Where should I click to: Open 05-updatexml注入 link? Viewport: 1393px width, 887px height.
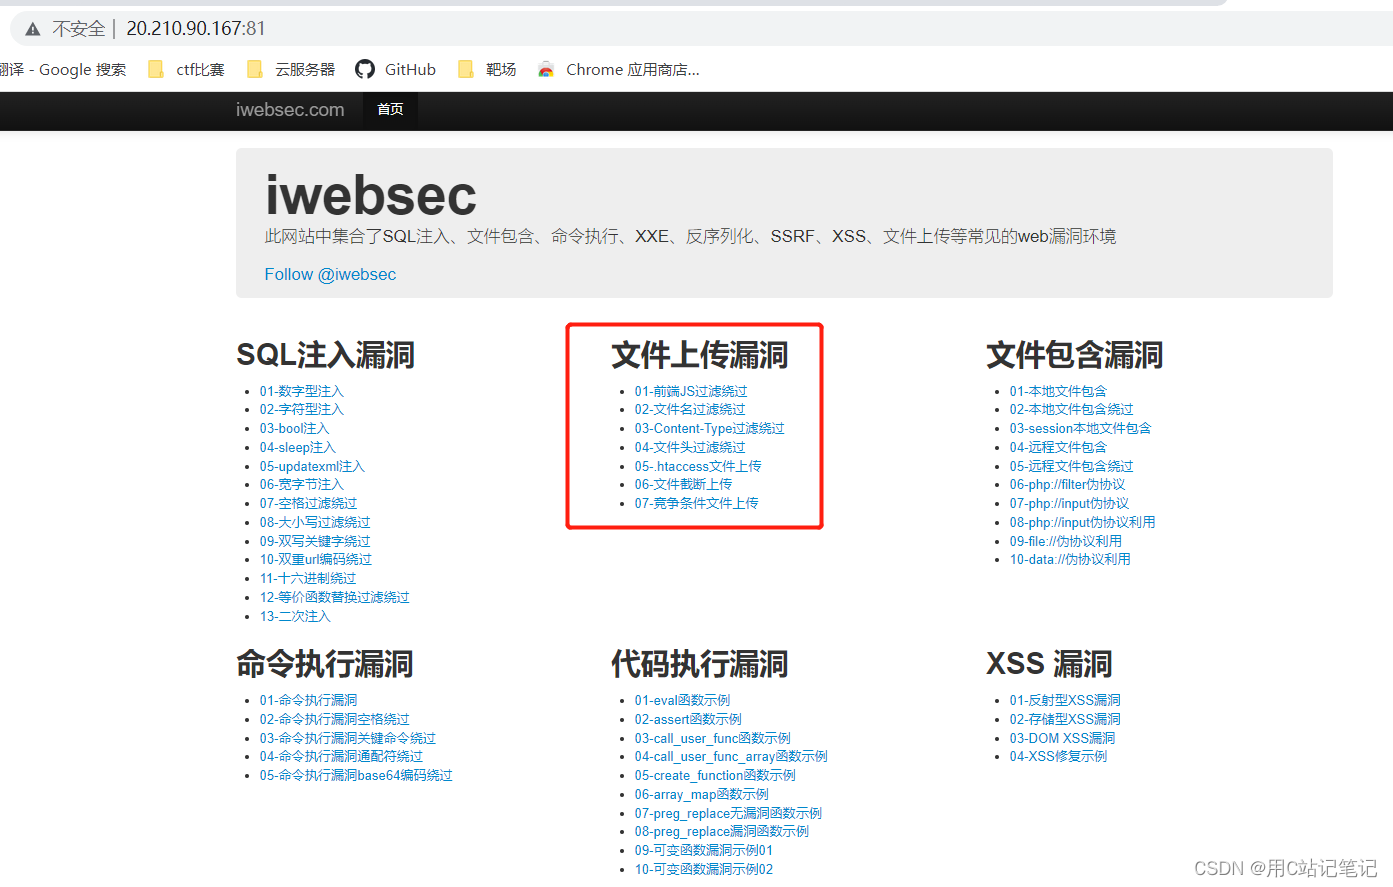coord(312,466)
